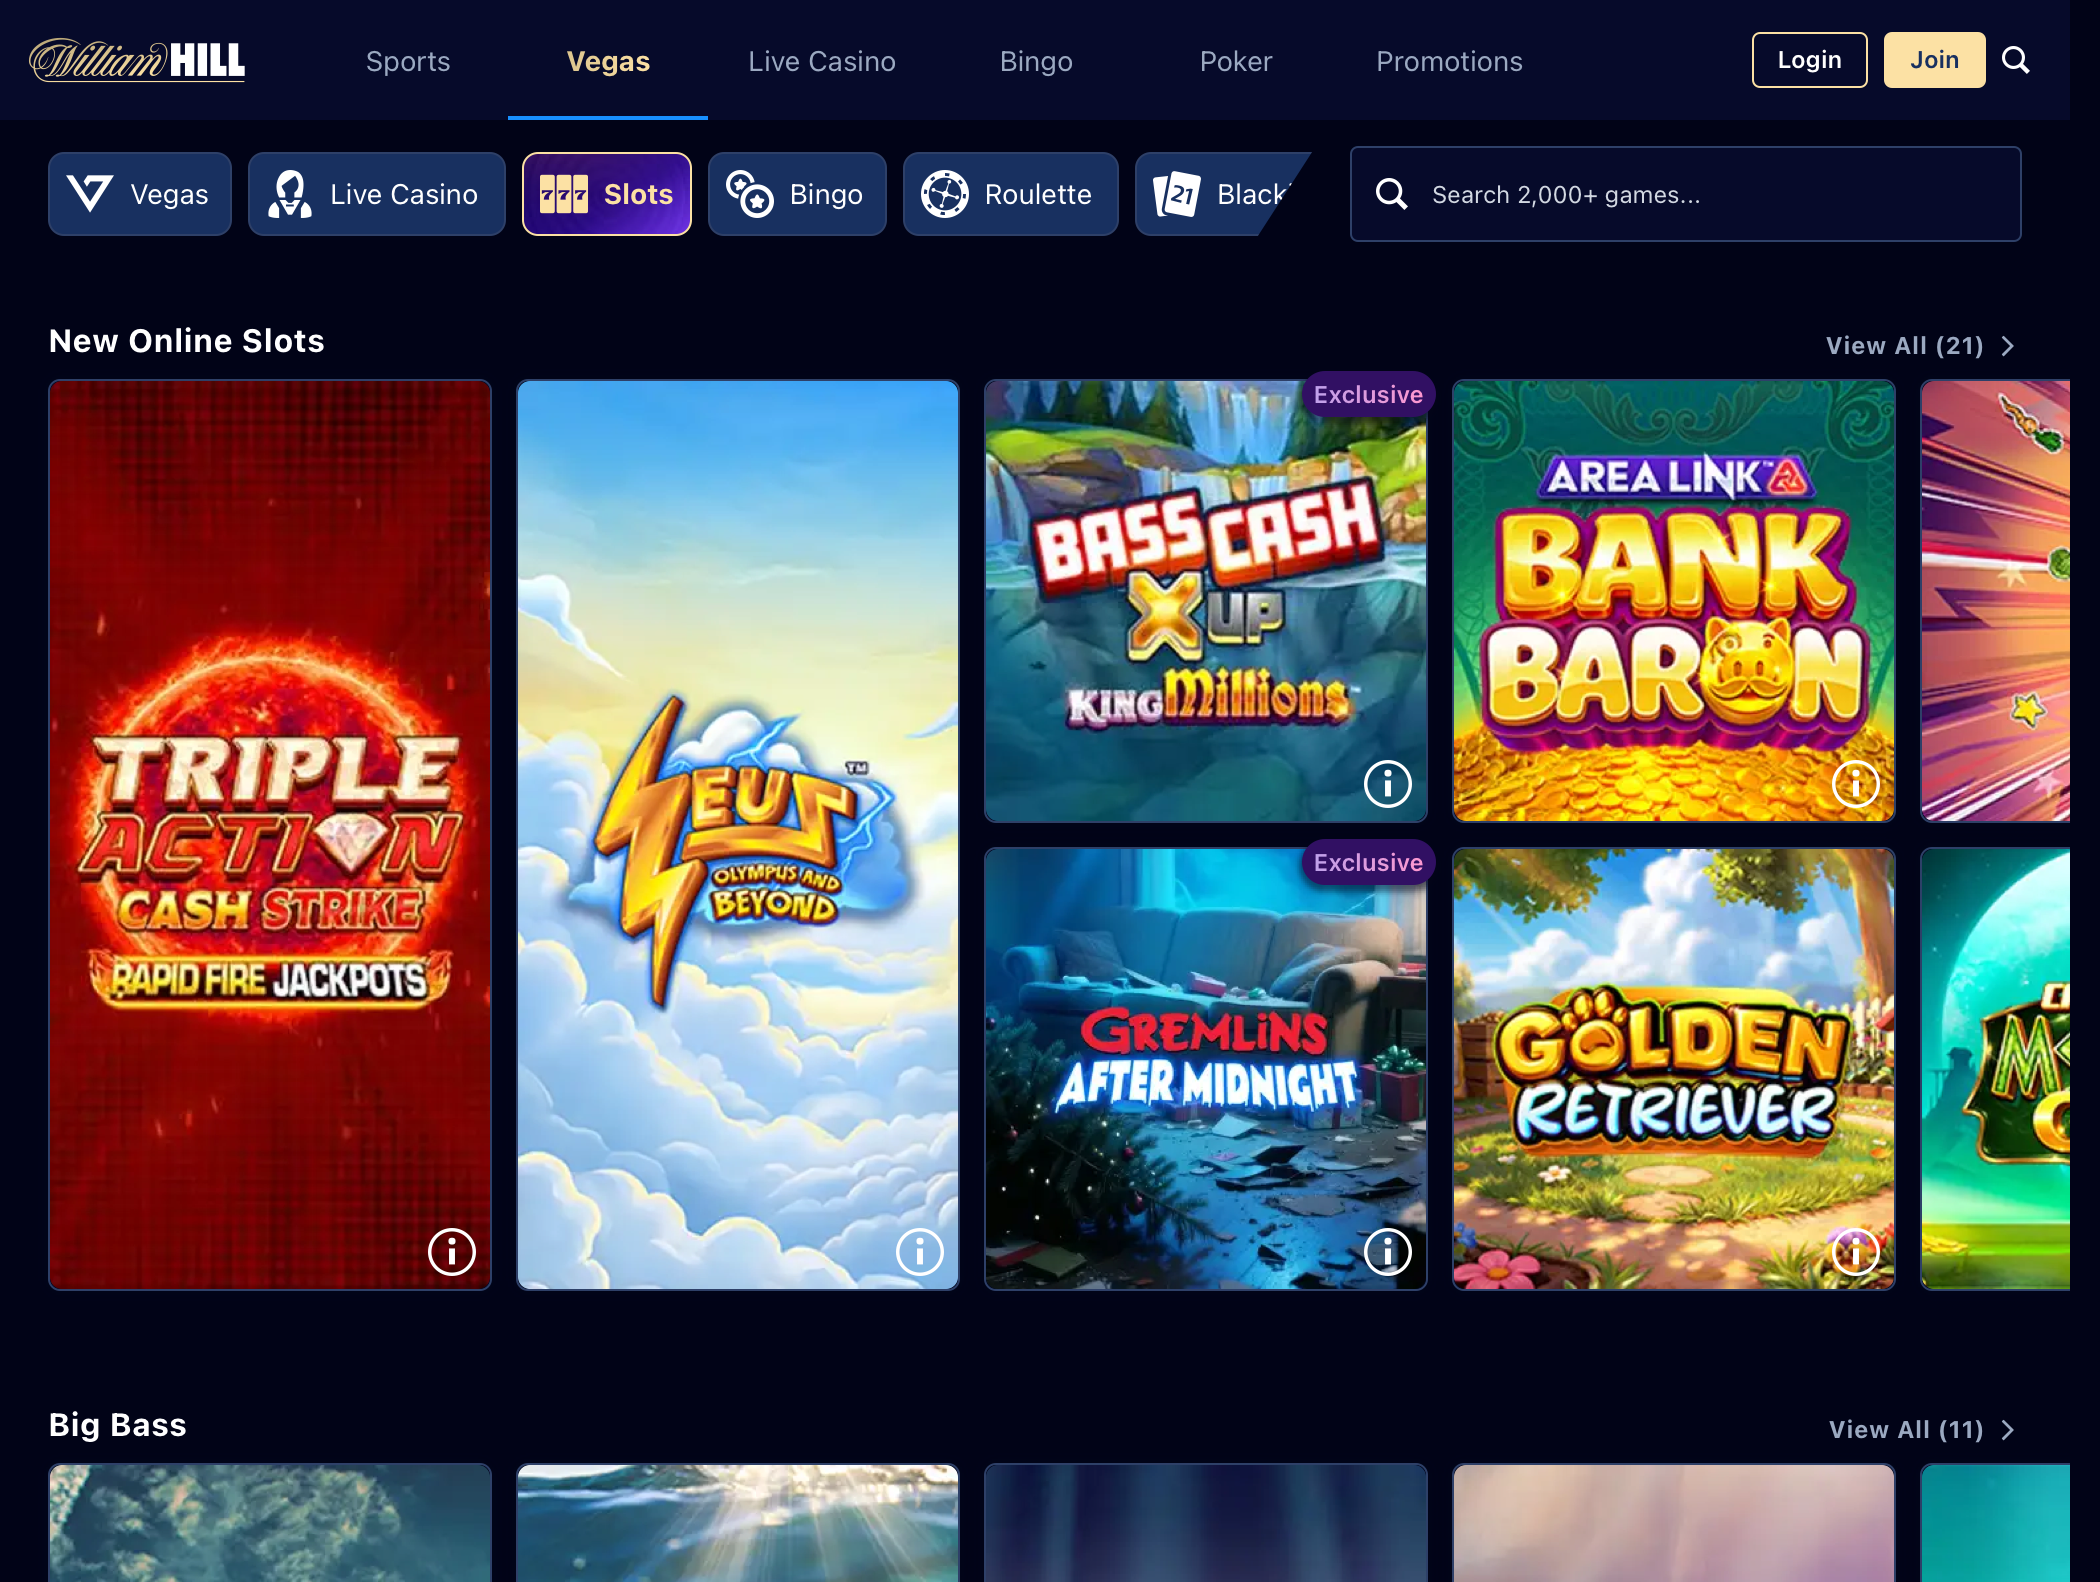
Task: Click the Join button
Action: 1934,60
